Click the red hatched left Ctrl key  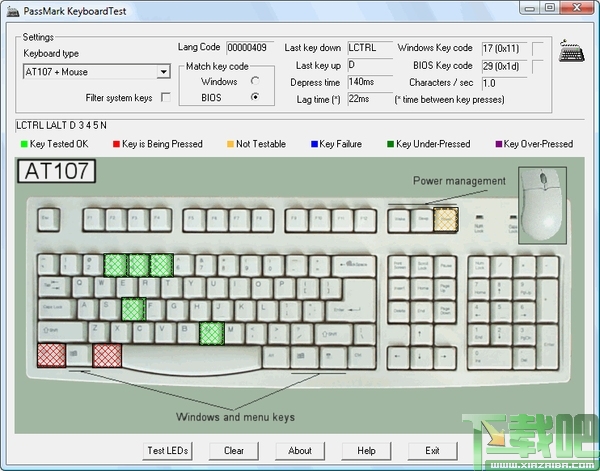tap(51, 355)
